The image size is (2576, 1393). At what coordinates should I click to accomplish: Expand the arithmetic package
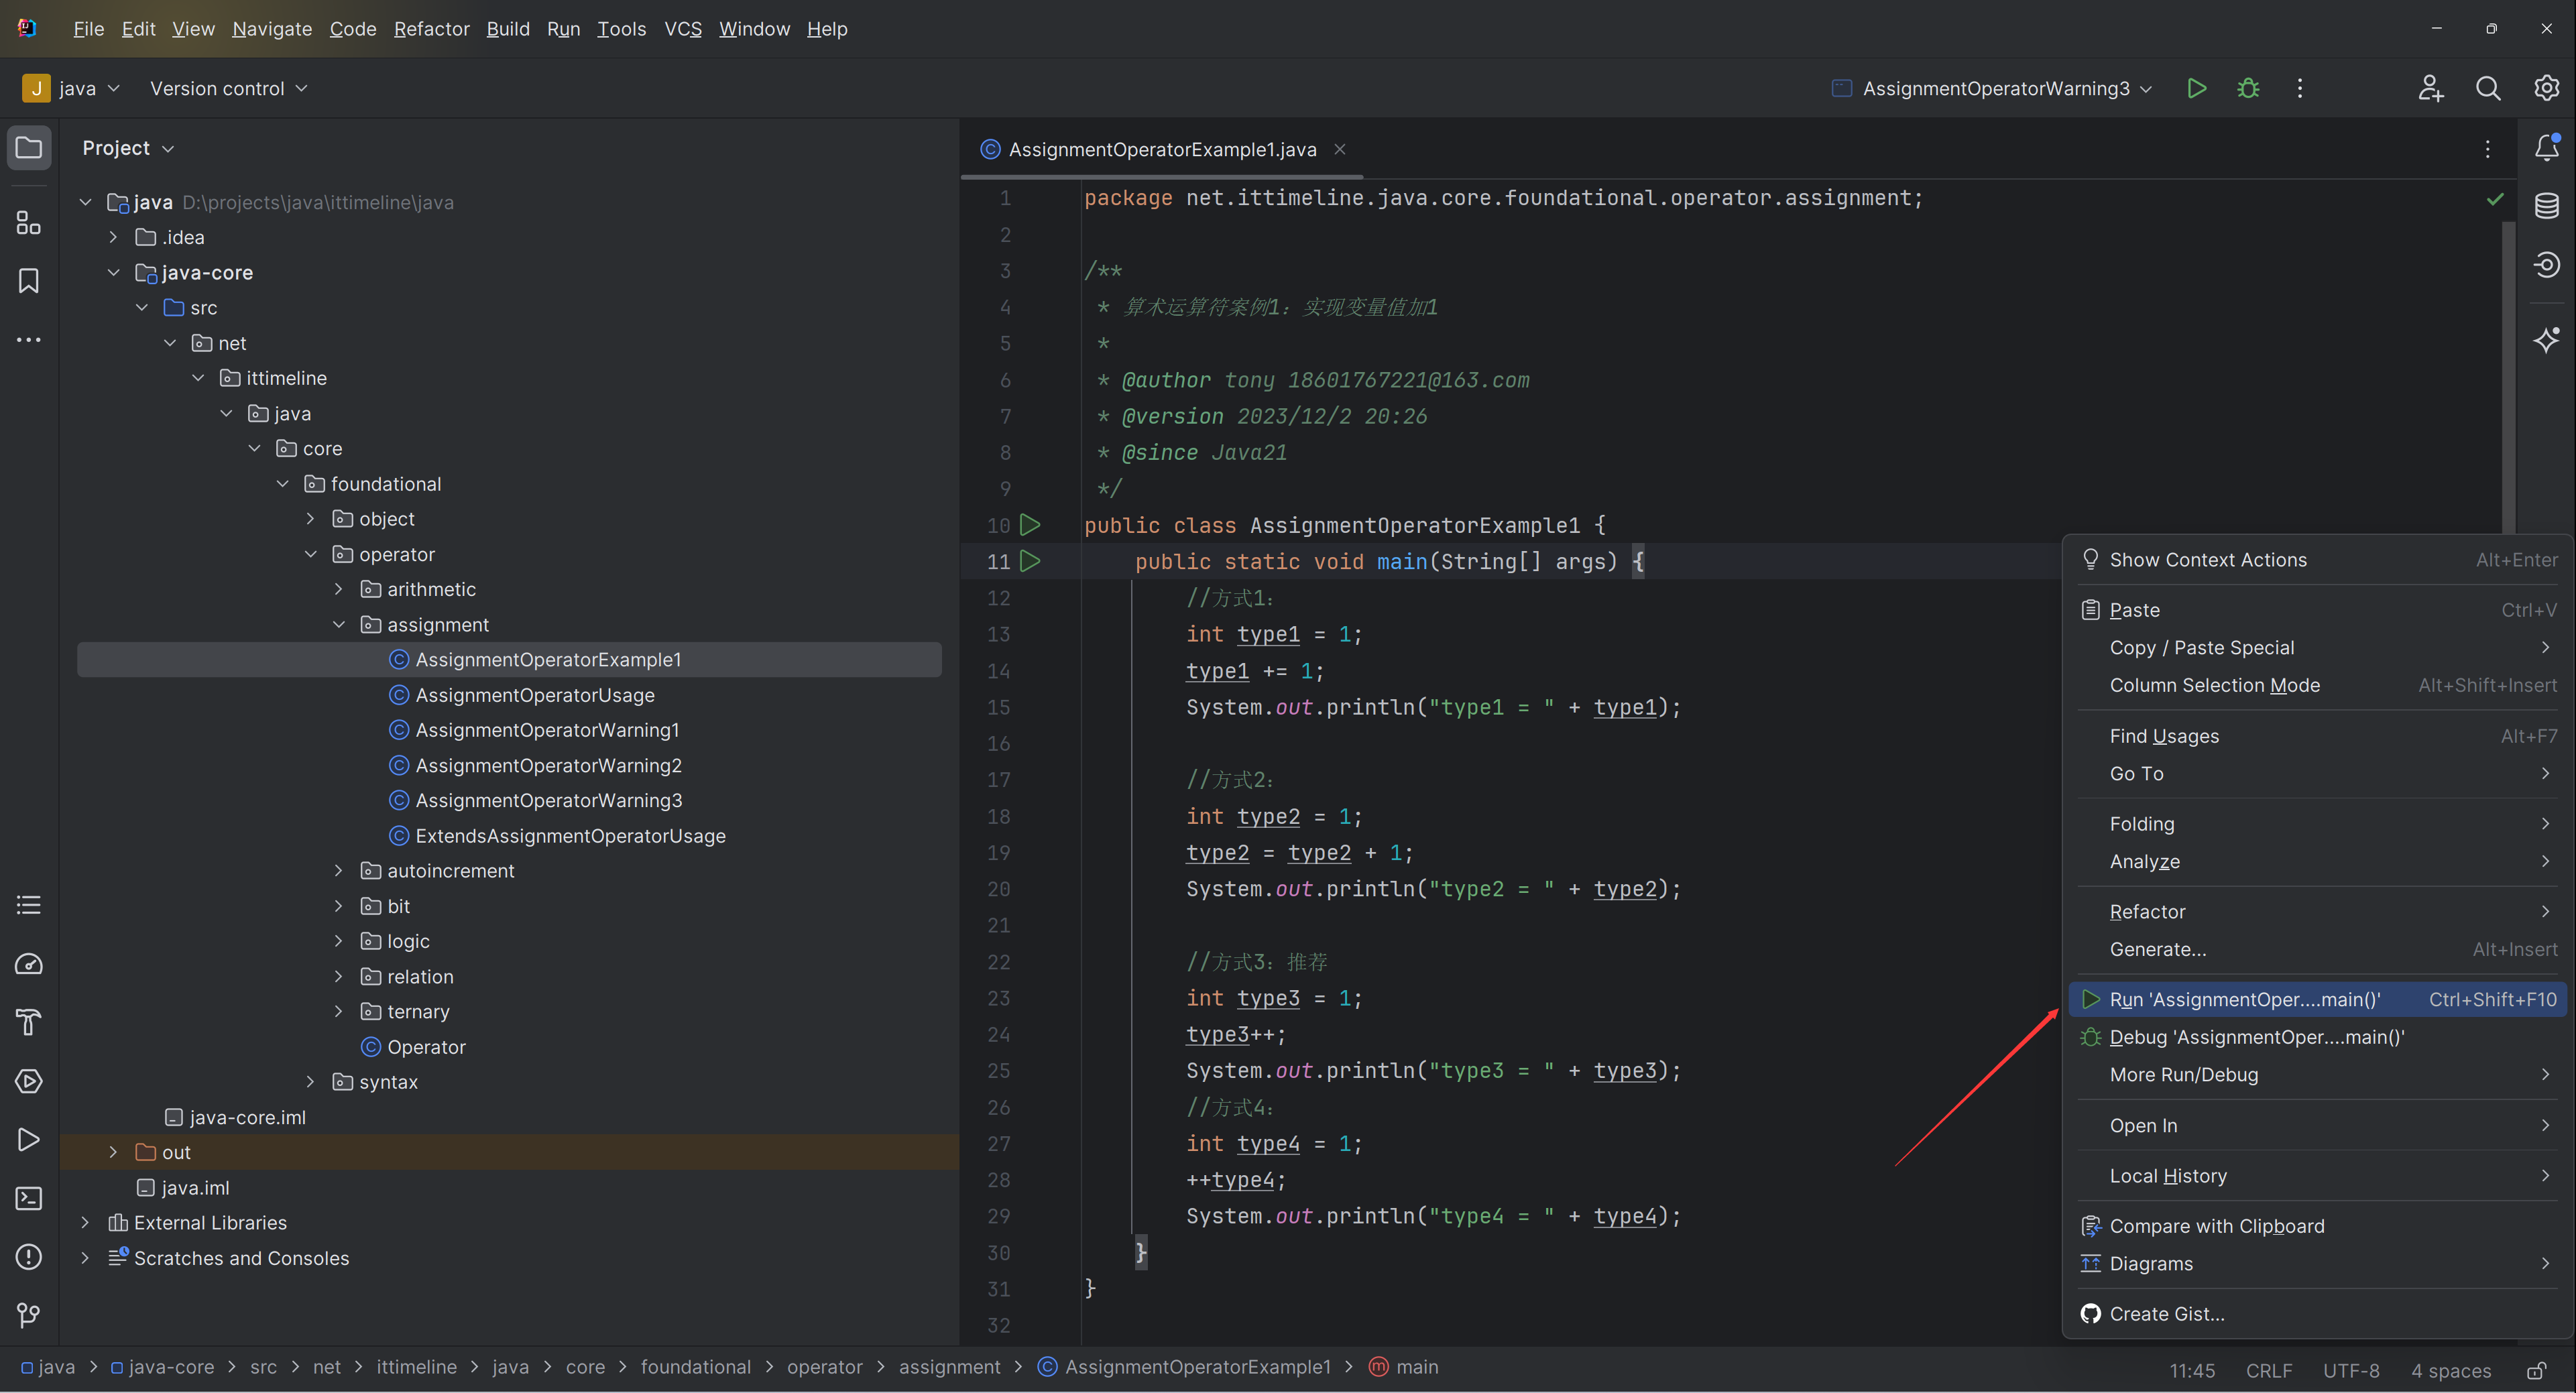pos(338,589)
